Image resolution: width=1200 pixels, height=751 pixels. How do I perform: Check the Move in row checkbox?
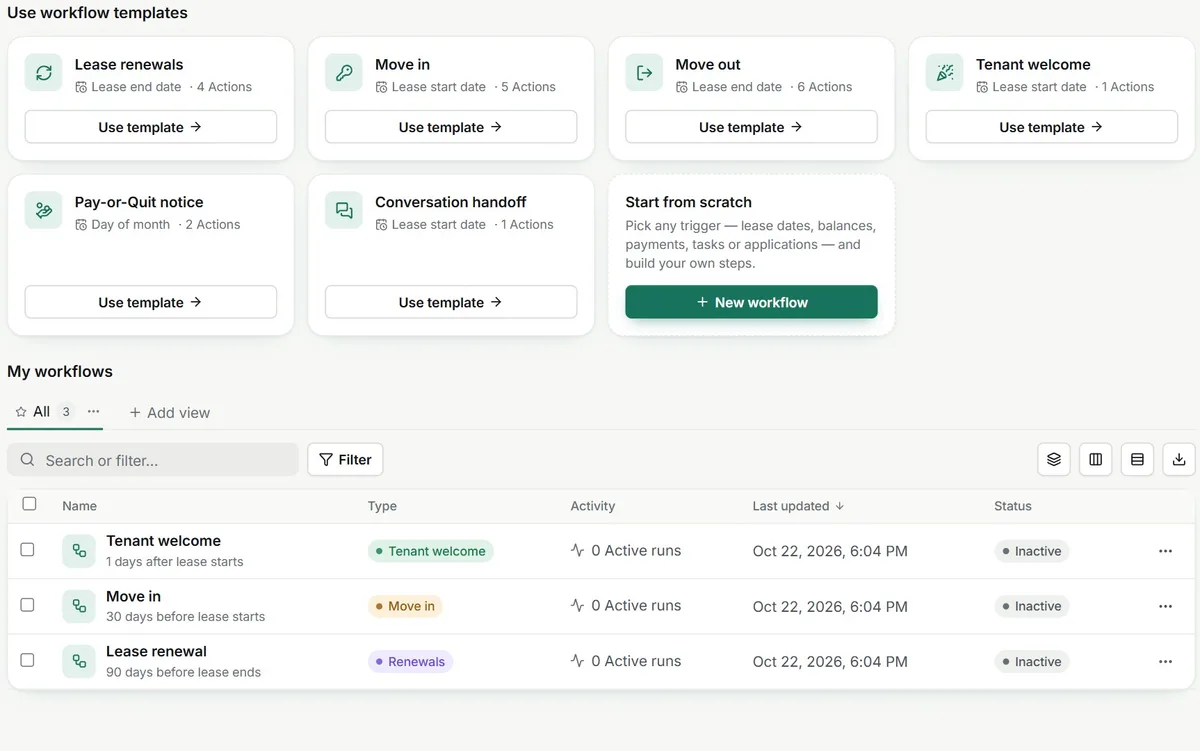(x=27, y=605)
